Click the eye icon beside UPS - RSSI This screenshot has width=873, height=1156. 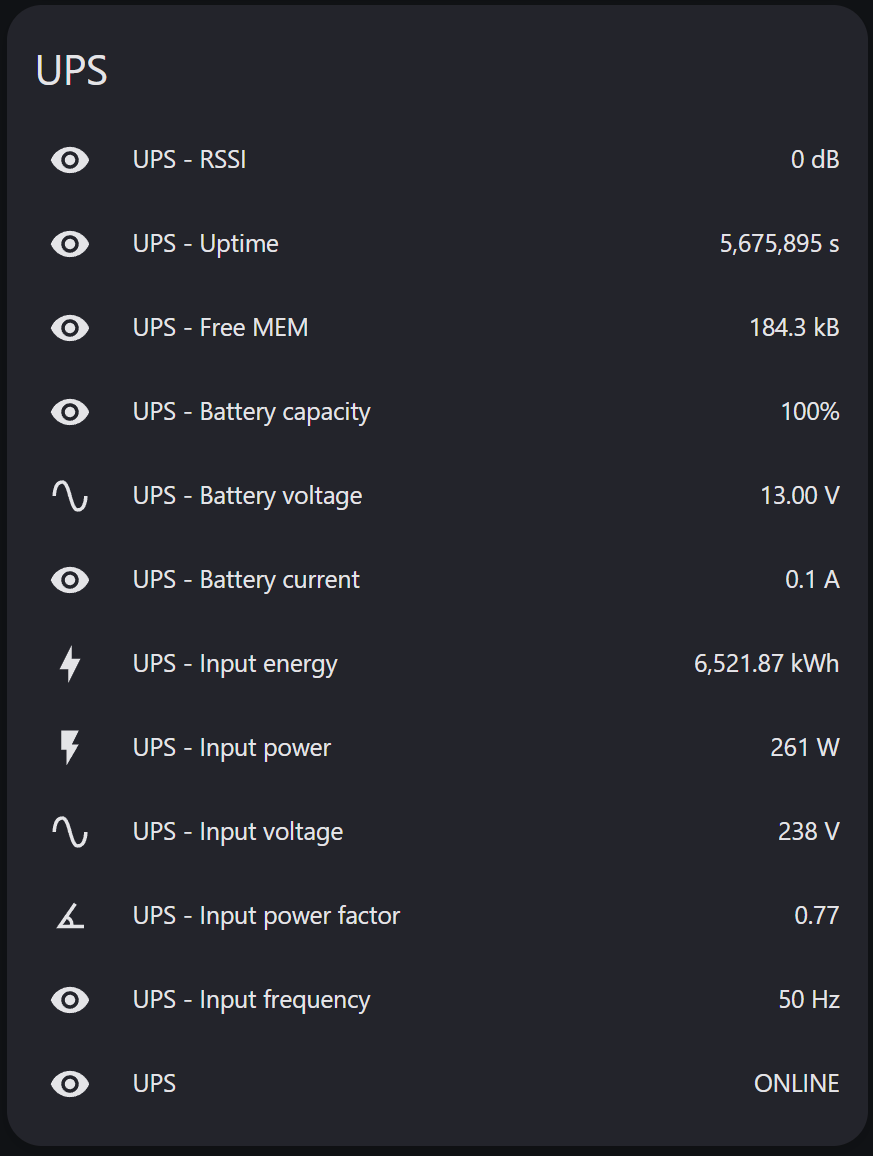pos(70,160)
